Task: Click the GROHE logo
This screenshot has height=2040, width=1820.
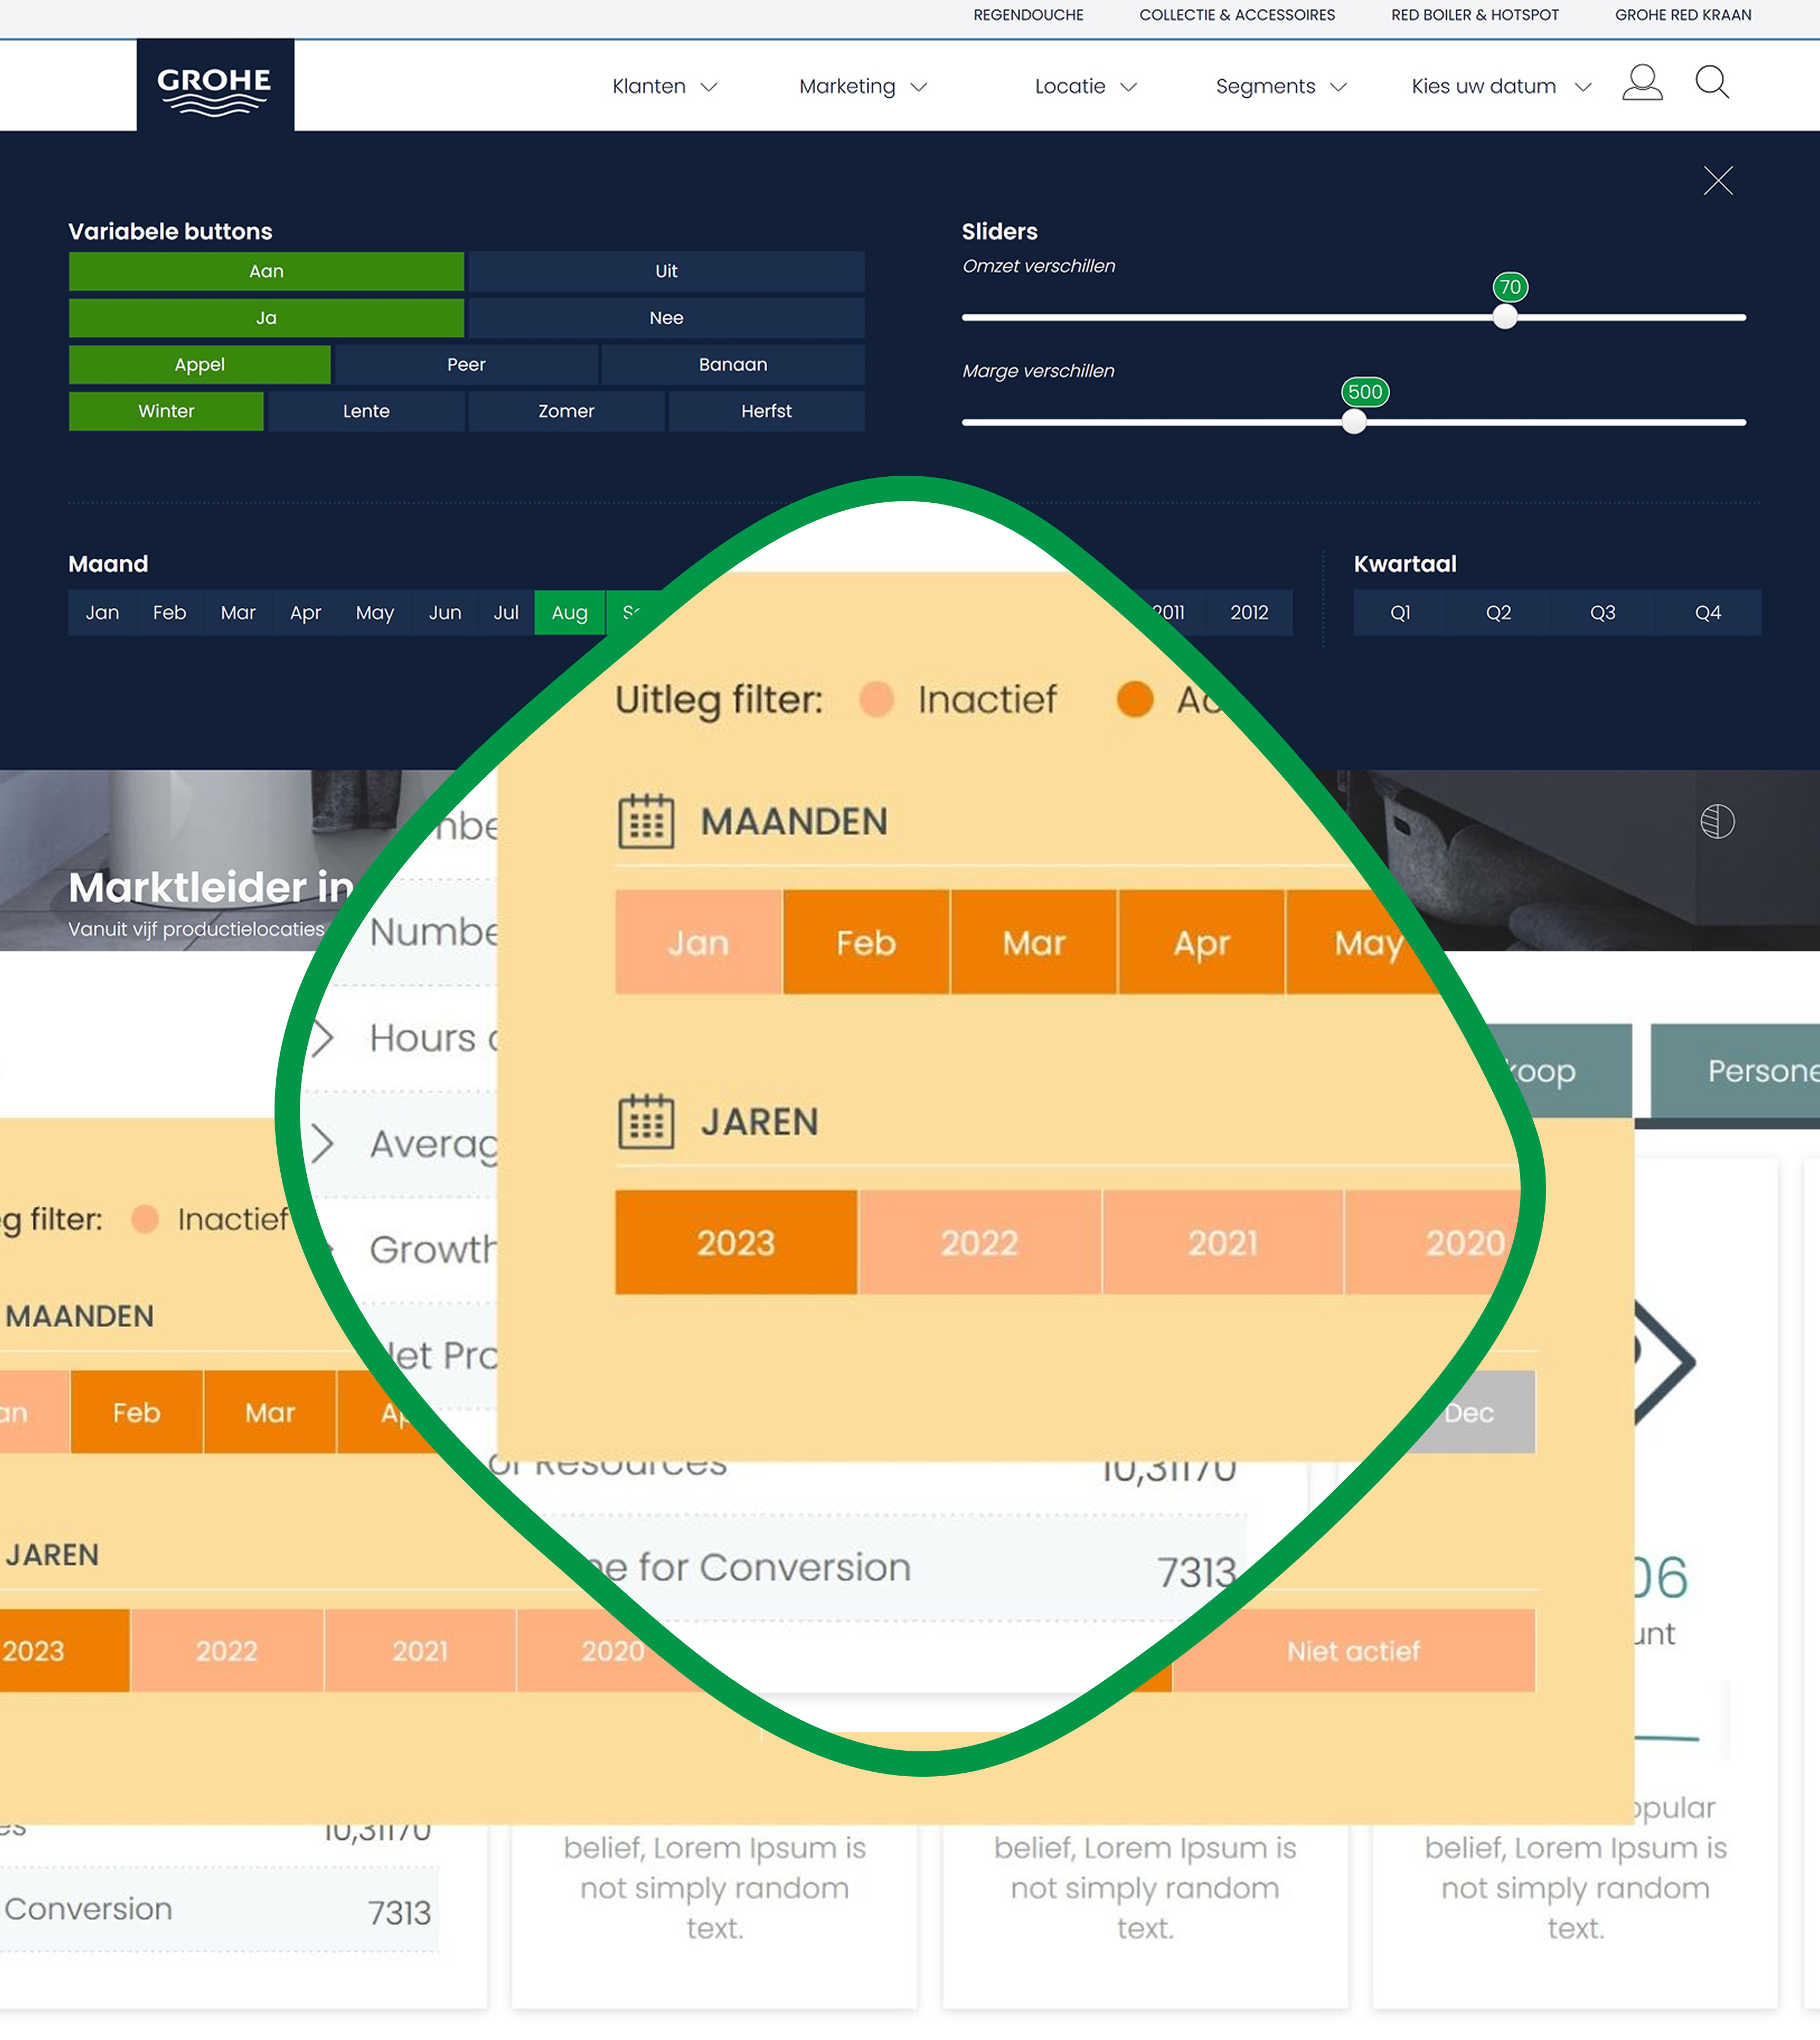Action: pos(214,84)
